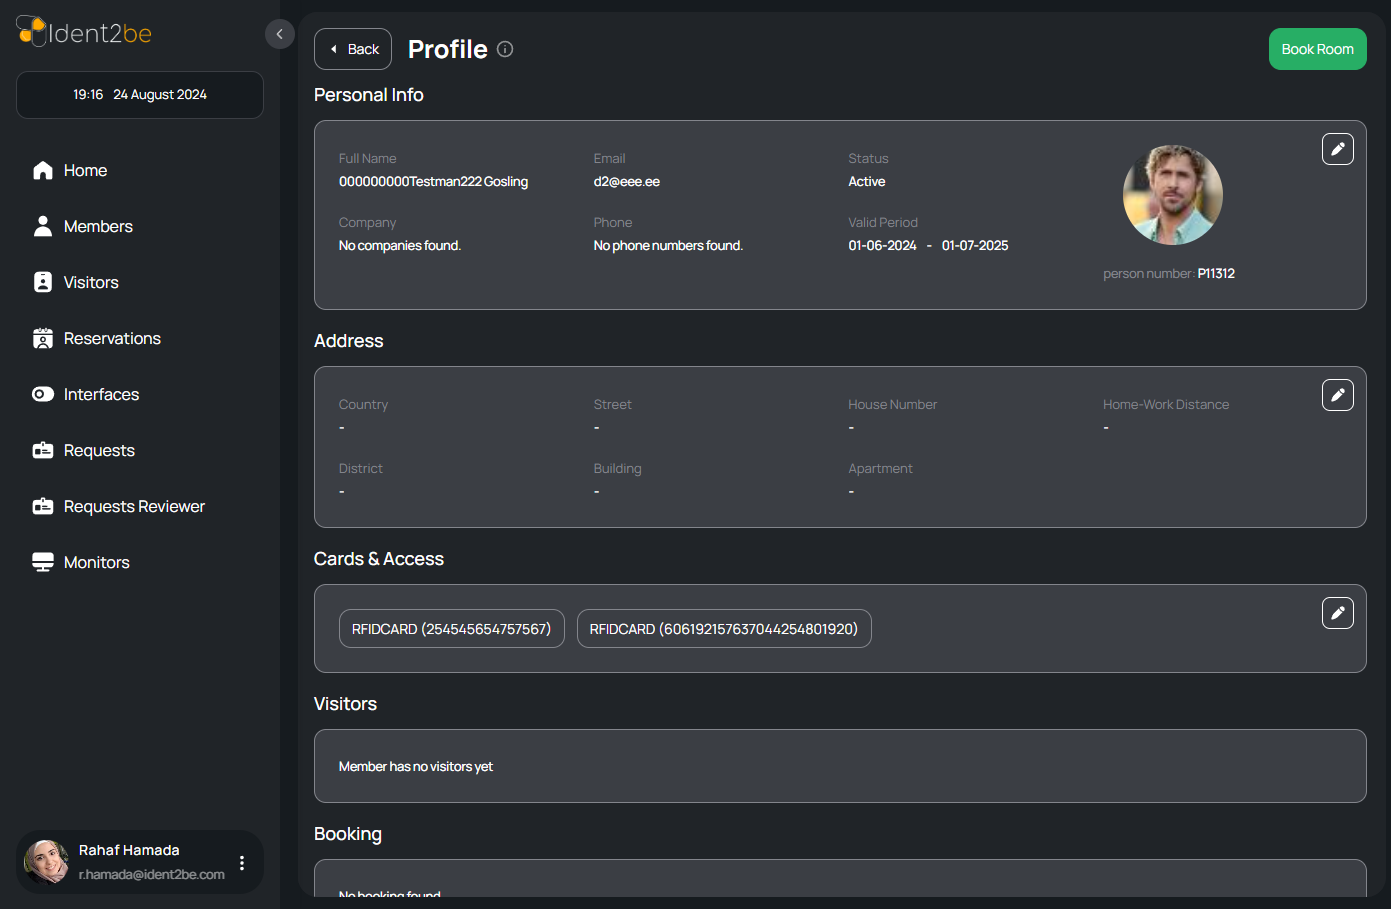Click the Reservations calendar icon
The width and height of the screenshot is (1391, 909).
coord(43,338)
